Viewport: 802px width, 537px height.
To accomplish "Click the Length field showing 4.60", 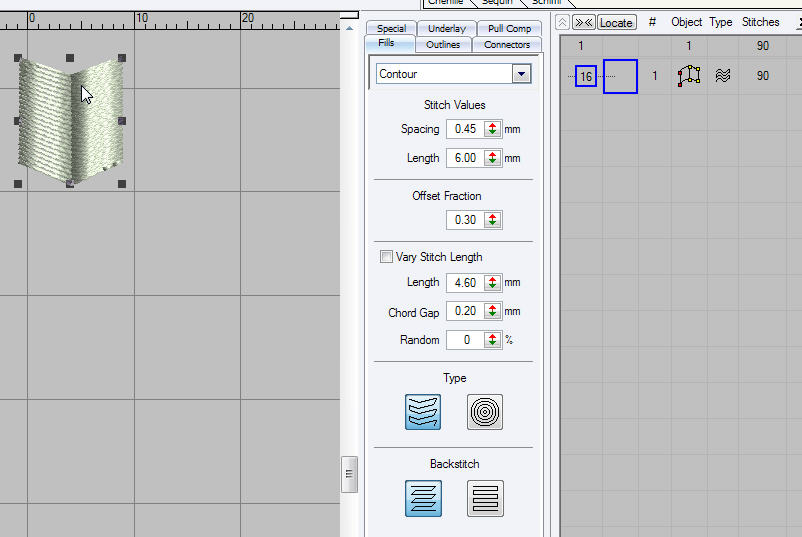I will (x=465, y=282).
